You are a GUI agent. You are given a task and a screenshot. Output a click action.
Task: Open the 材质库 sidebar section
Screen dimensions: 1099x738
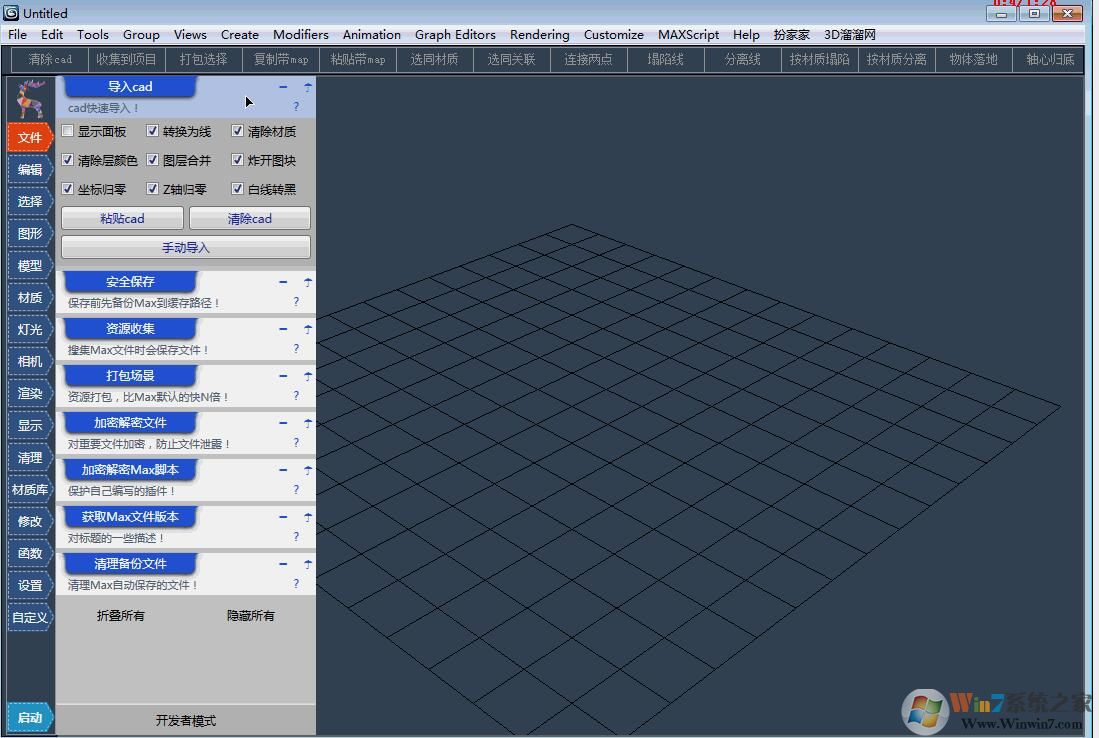pyautogui.click(x=29, y=489)
